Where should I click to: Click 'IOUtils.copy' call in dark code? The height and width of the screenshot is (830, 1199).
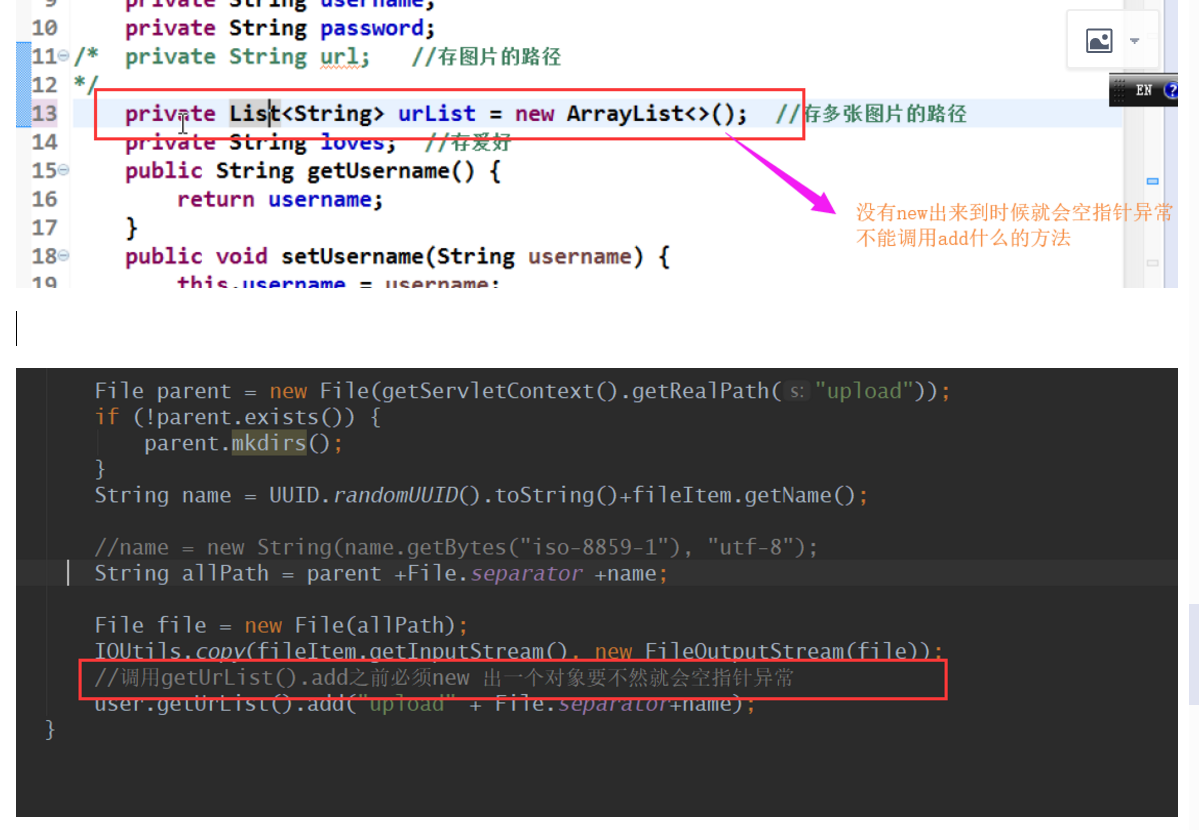[x=170, y=651]
